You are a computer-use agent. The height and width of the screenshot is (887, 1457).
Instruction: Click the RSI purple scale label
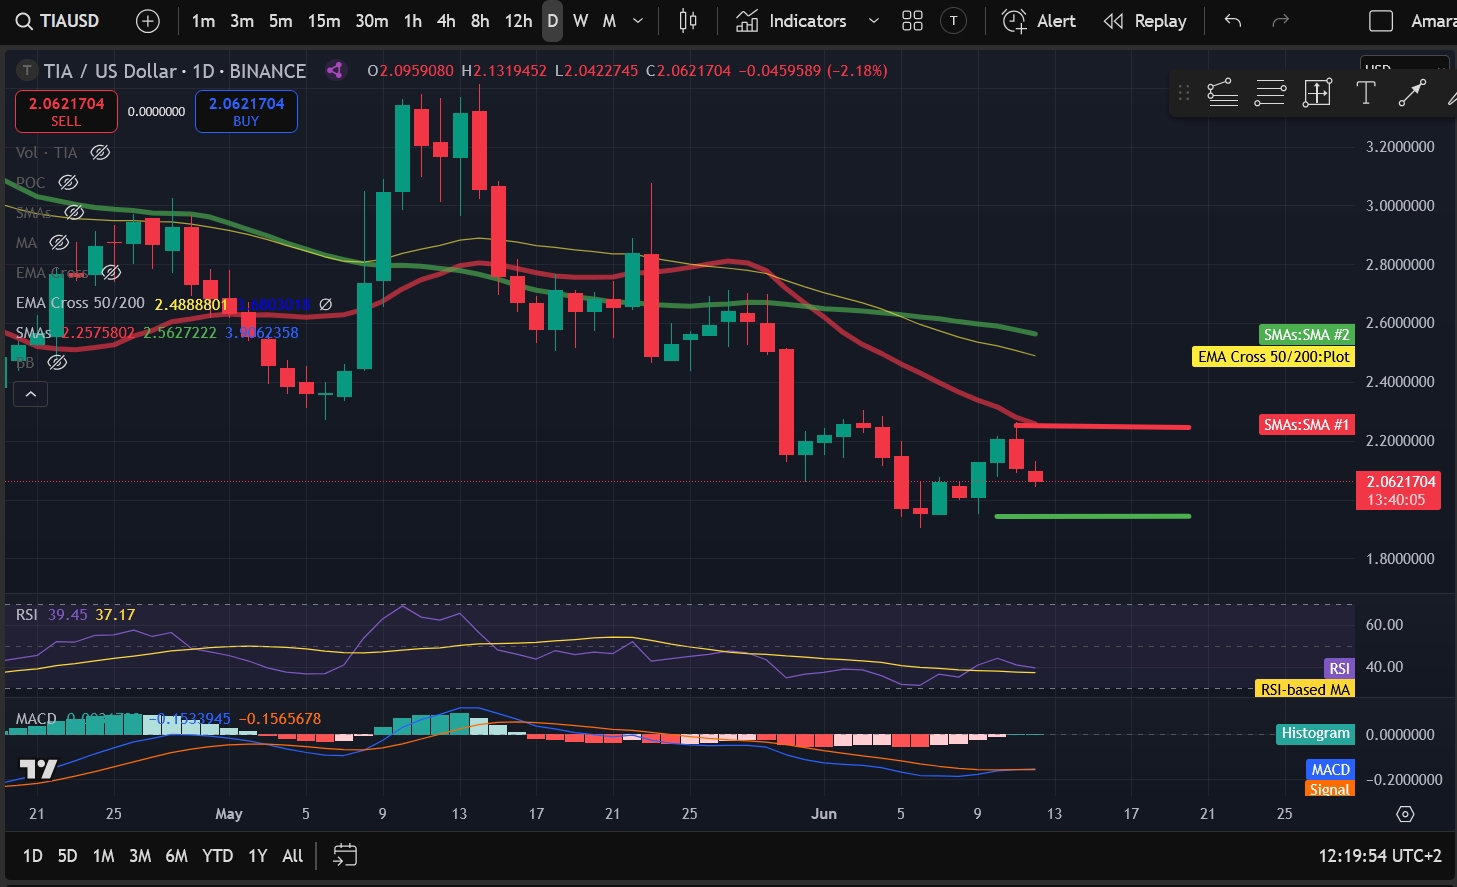(x=1339, y=668)
